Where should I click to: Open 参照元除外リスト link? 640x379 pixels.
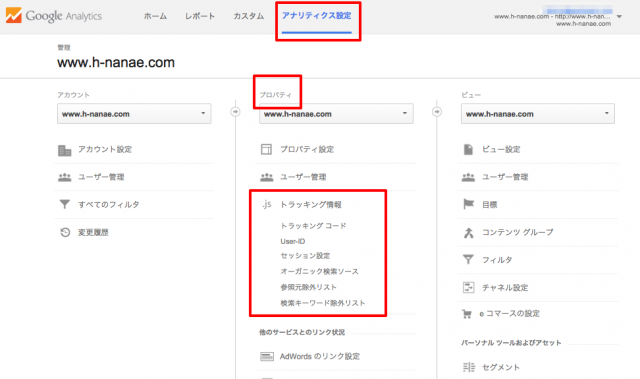pos(308,287)
